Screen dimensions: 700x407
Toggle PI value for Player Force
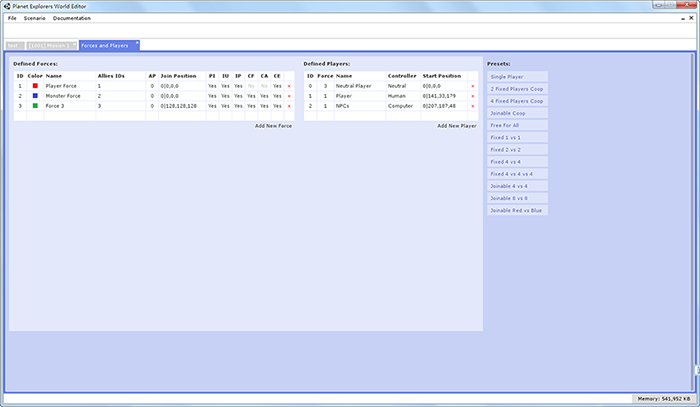[212, 86]
